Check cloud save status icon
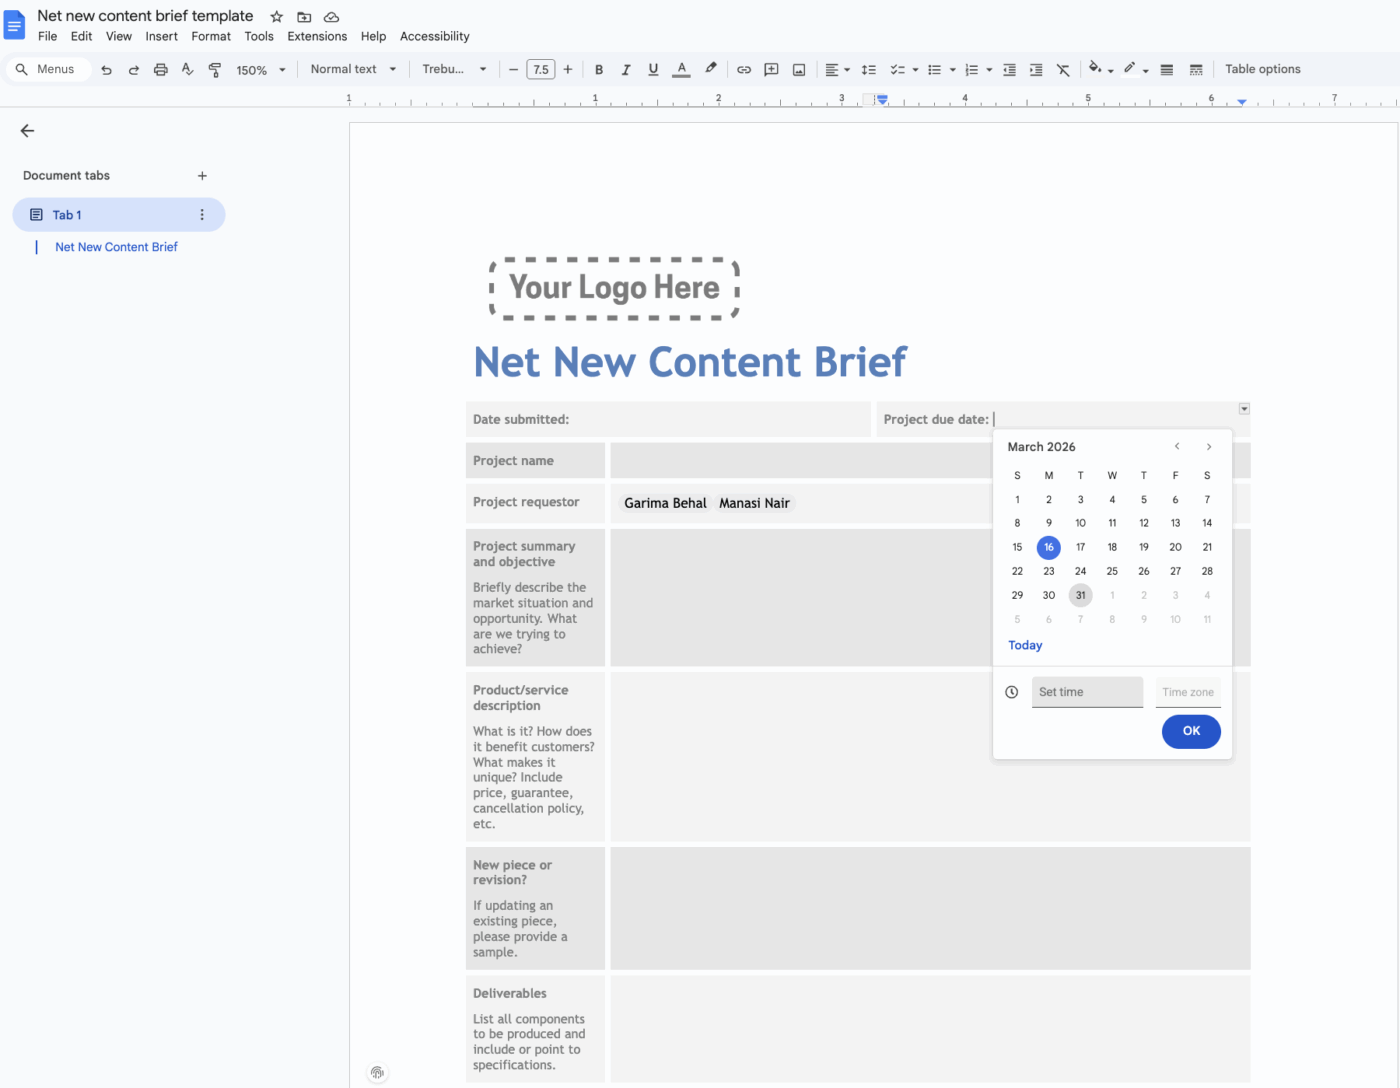The height and width of the screenshot is (1088, 1400). 332,17
